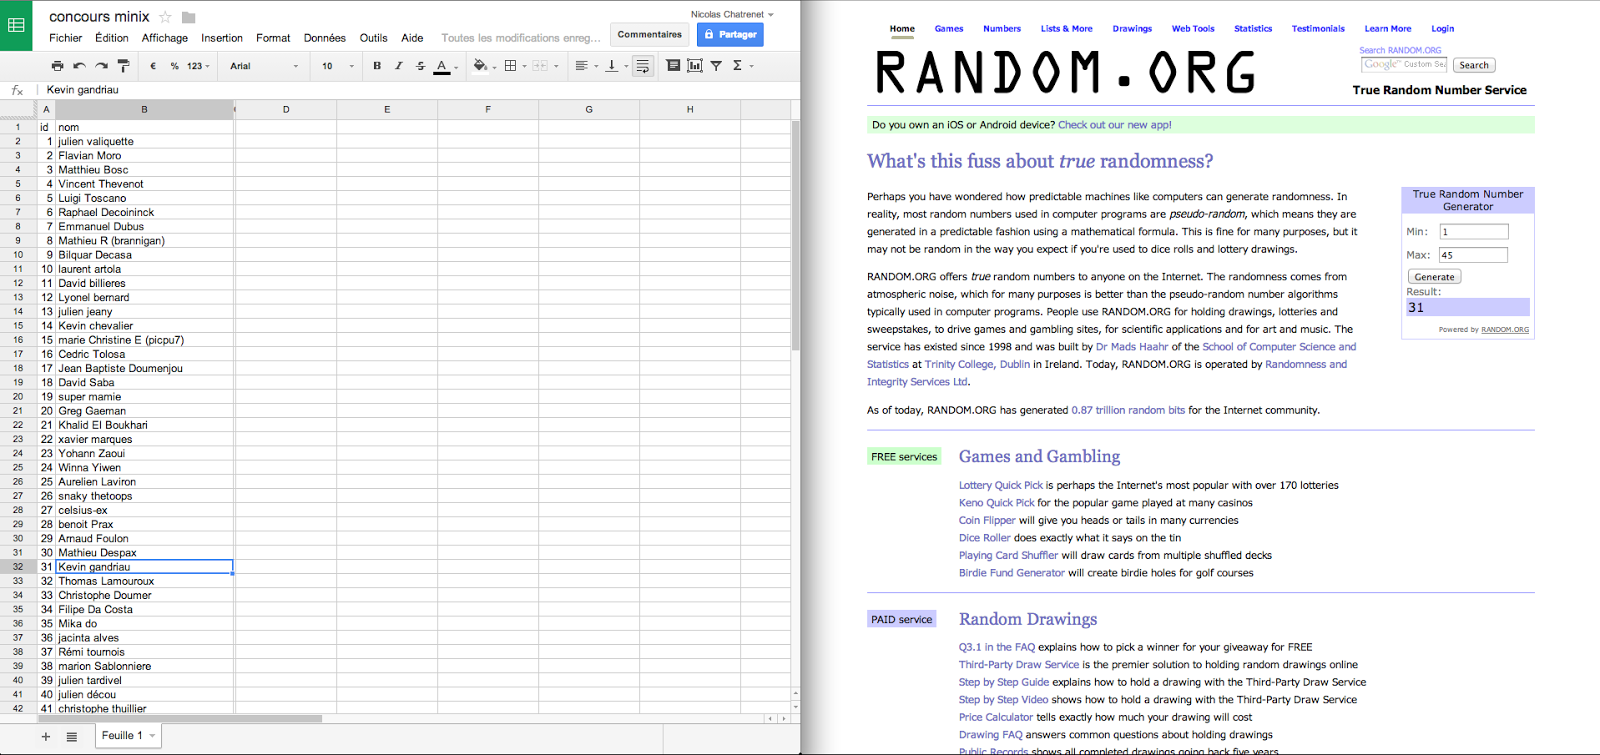Click the Generate button on Random.org
This screenshot has width=1600, height=755.
pos(1434,277)
